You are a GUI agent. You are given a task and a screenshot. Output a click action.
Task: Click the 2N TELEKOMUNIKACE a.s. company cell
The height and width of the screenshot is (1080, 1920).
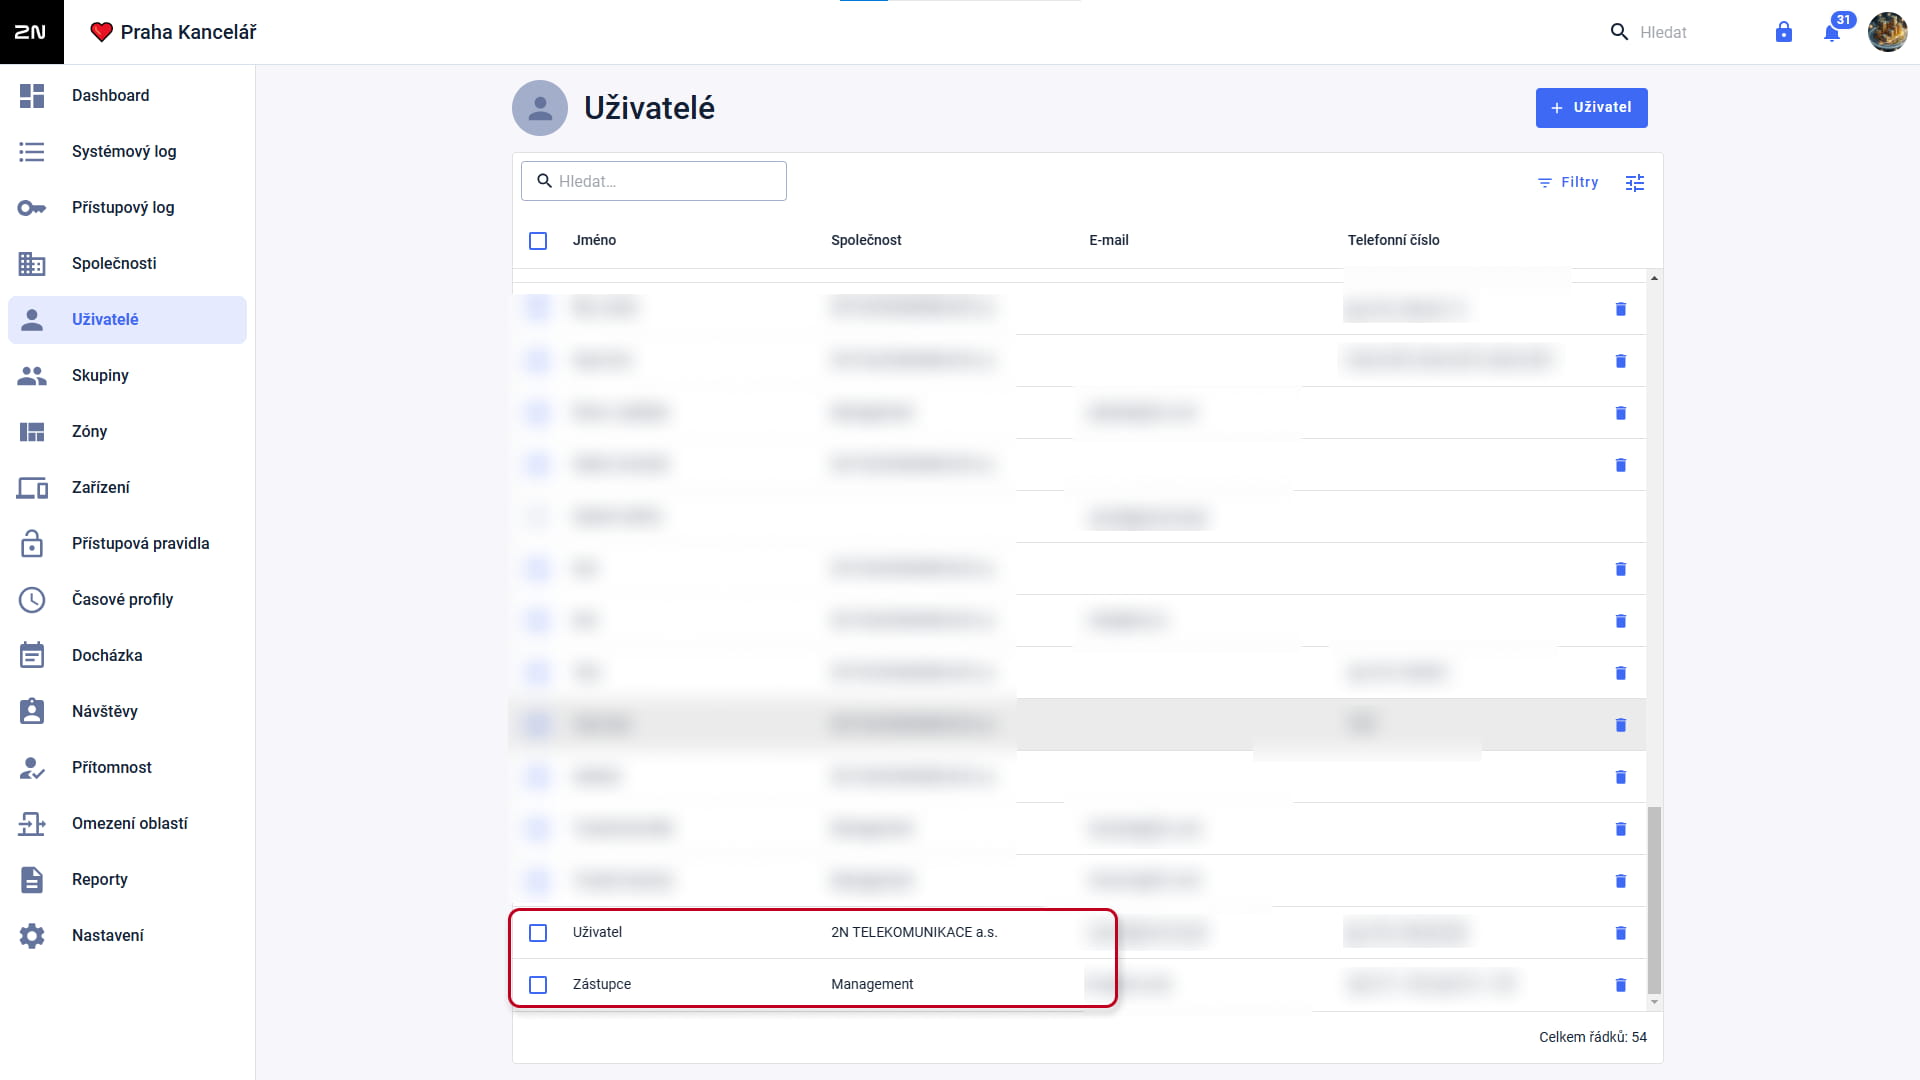914,933
